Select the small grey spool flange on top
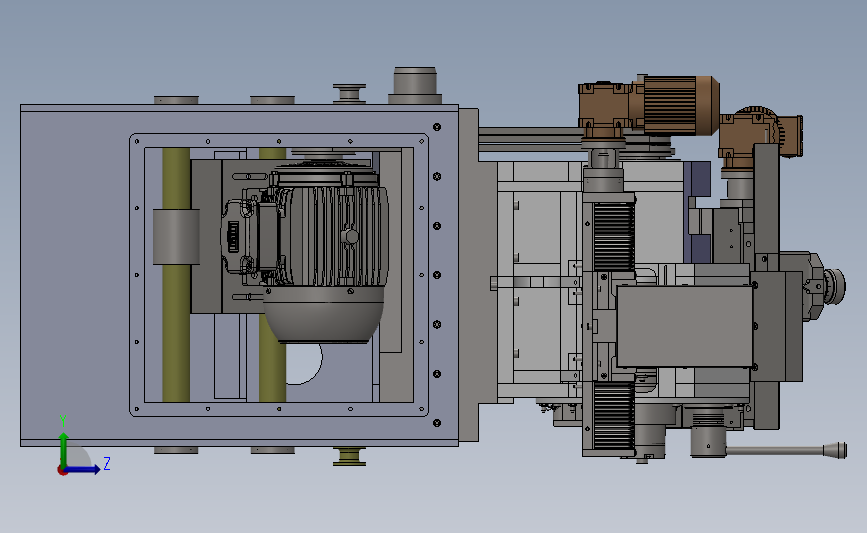 point(349,93)
